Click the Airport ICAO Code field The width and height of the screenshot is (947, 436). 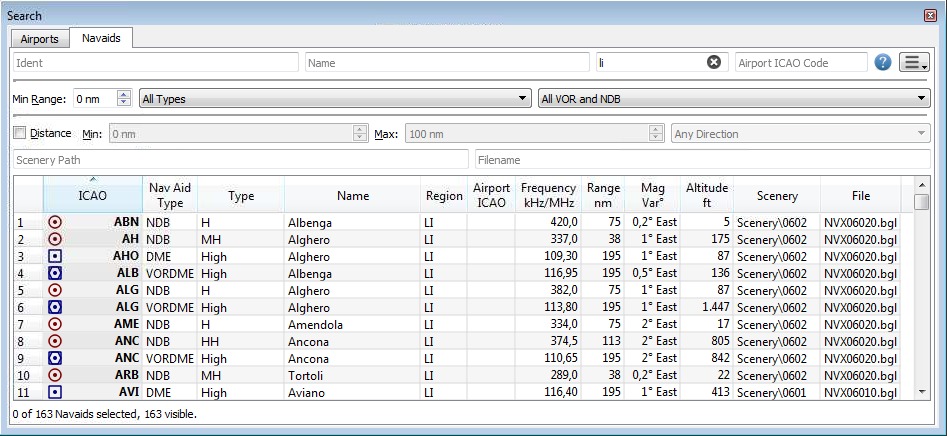(801, 62)
